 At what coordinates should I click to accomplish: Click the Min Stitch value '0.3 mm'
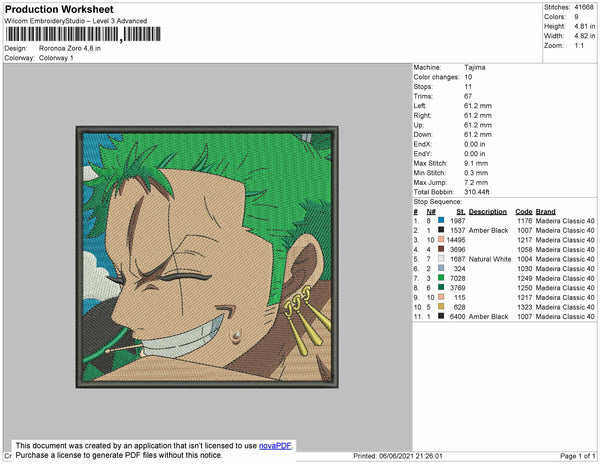(476, 173)
